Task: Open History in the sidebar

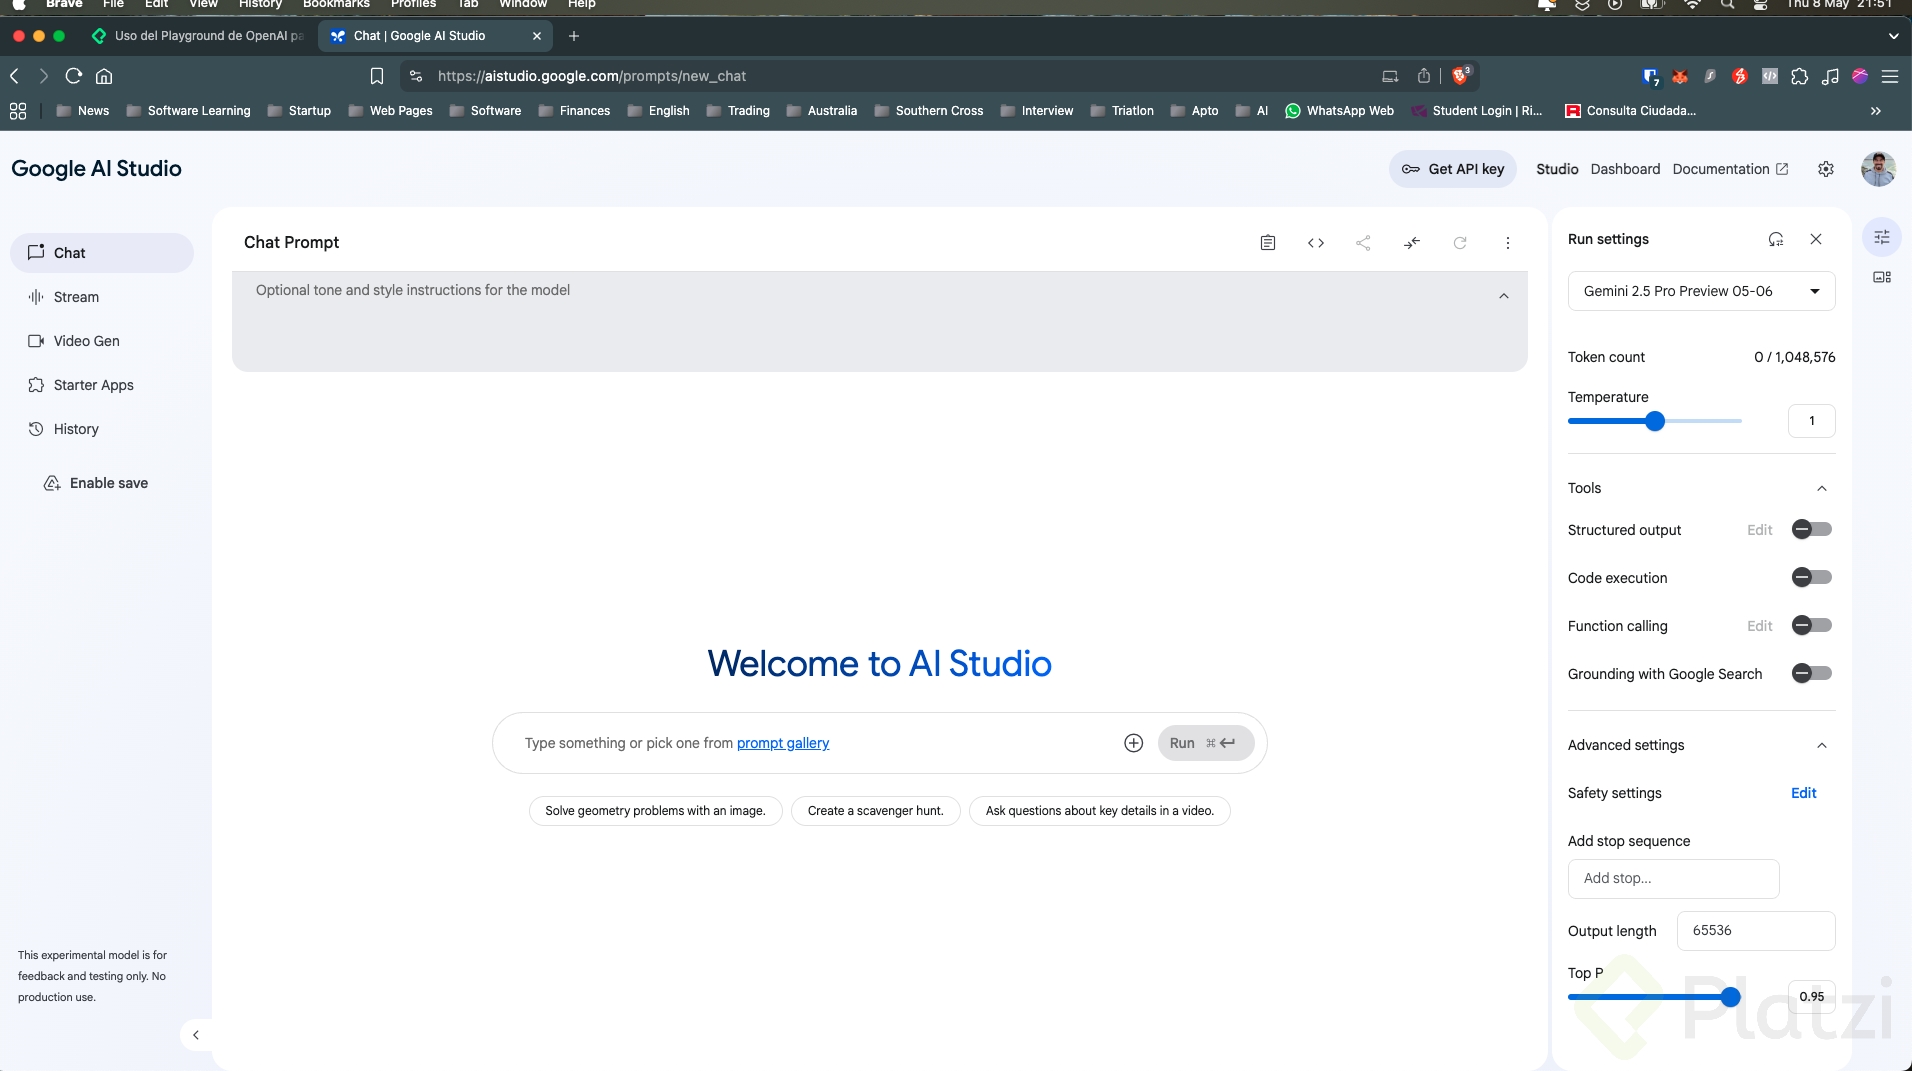Action: pos(102,429)
